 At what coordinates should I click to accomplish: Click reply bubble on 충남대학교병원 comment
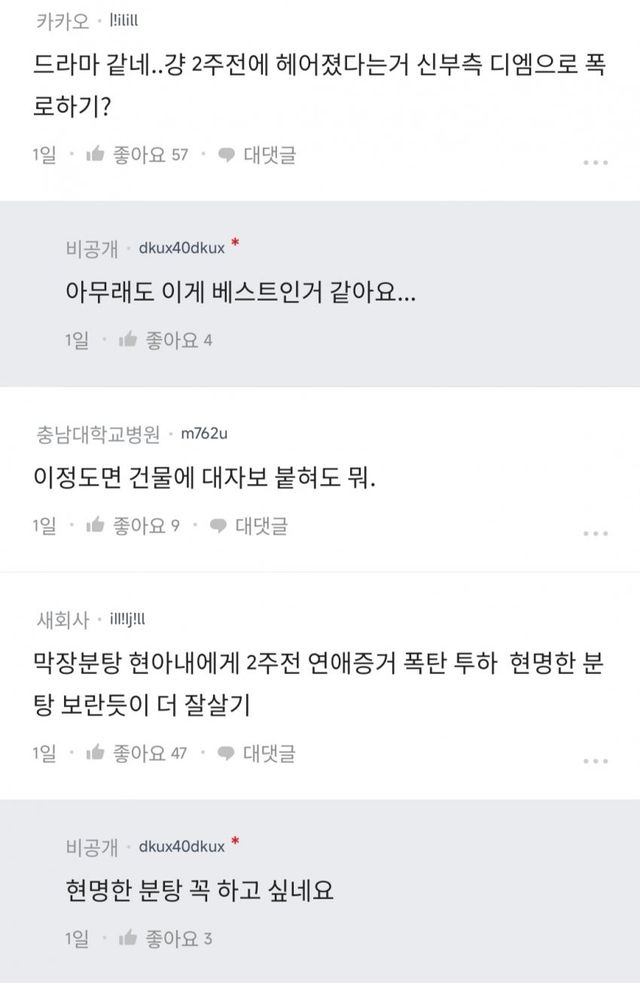pyautogui.click(x=217, y=525)
